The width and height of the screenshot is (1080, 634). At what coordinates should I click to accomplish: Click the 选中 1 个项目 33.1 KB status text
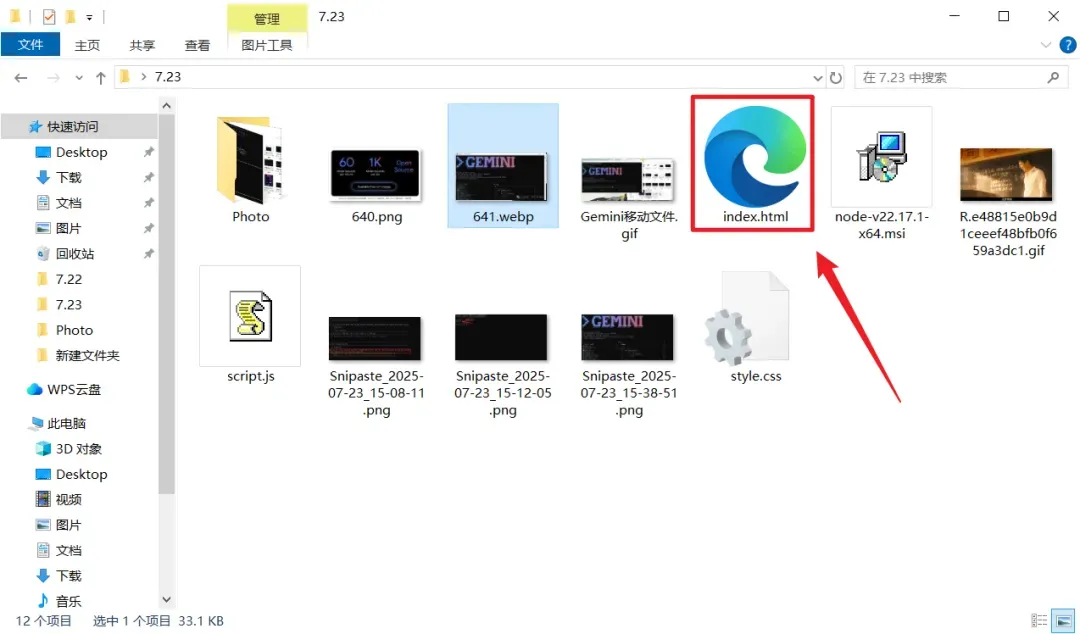coord(158,621)
